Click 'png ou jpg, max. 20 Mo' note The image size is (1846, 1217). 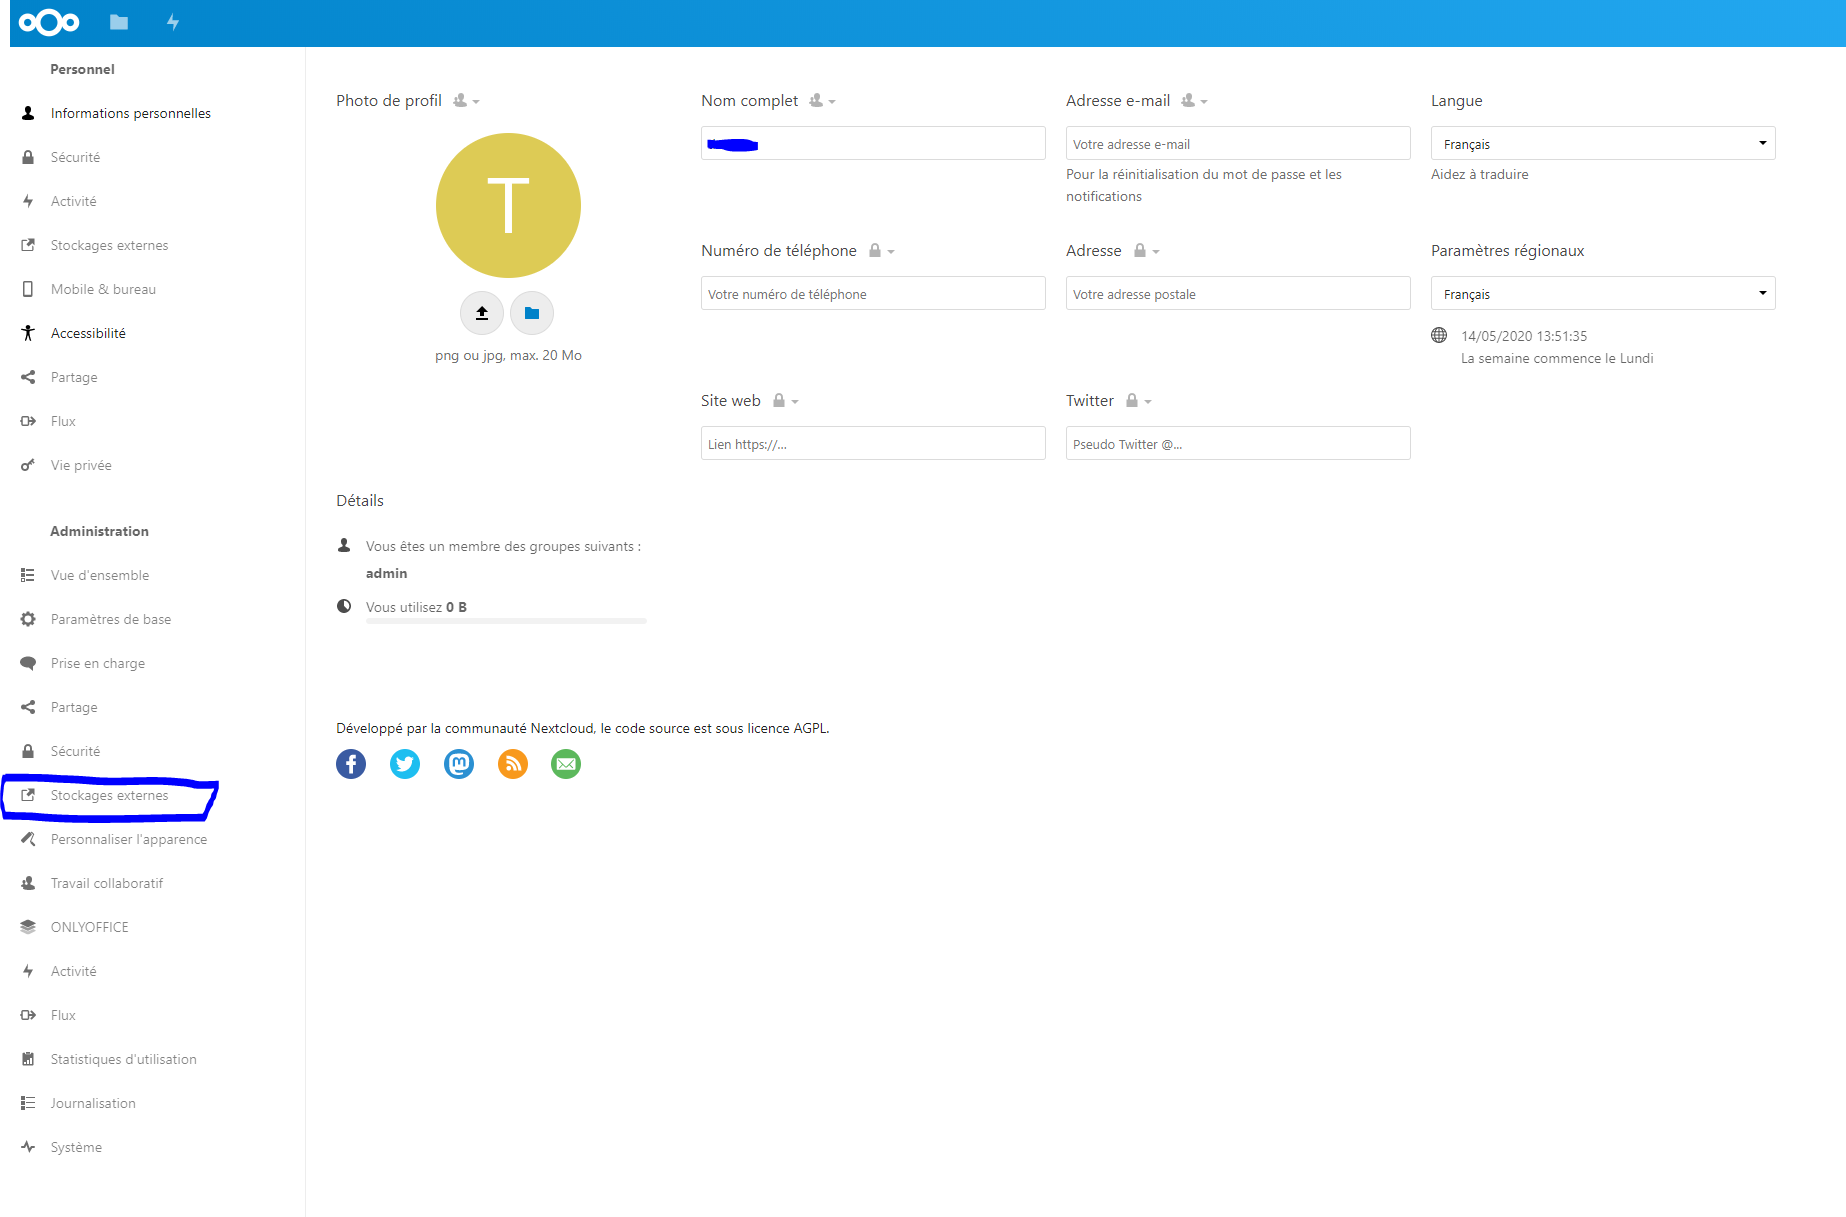click(508, 355)
